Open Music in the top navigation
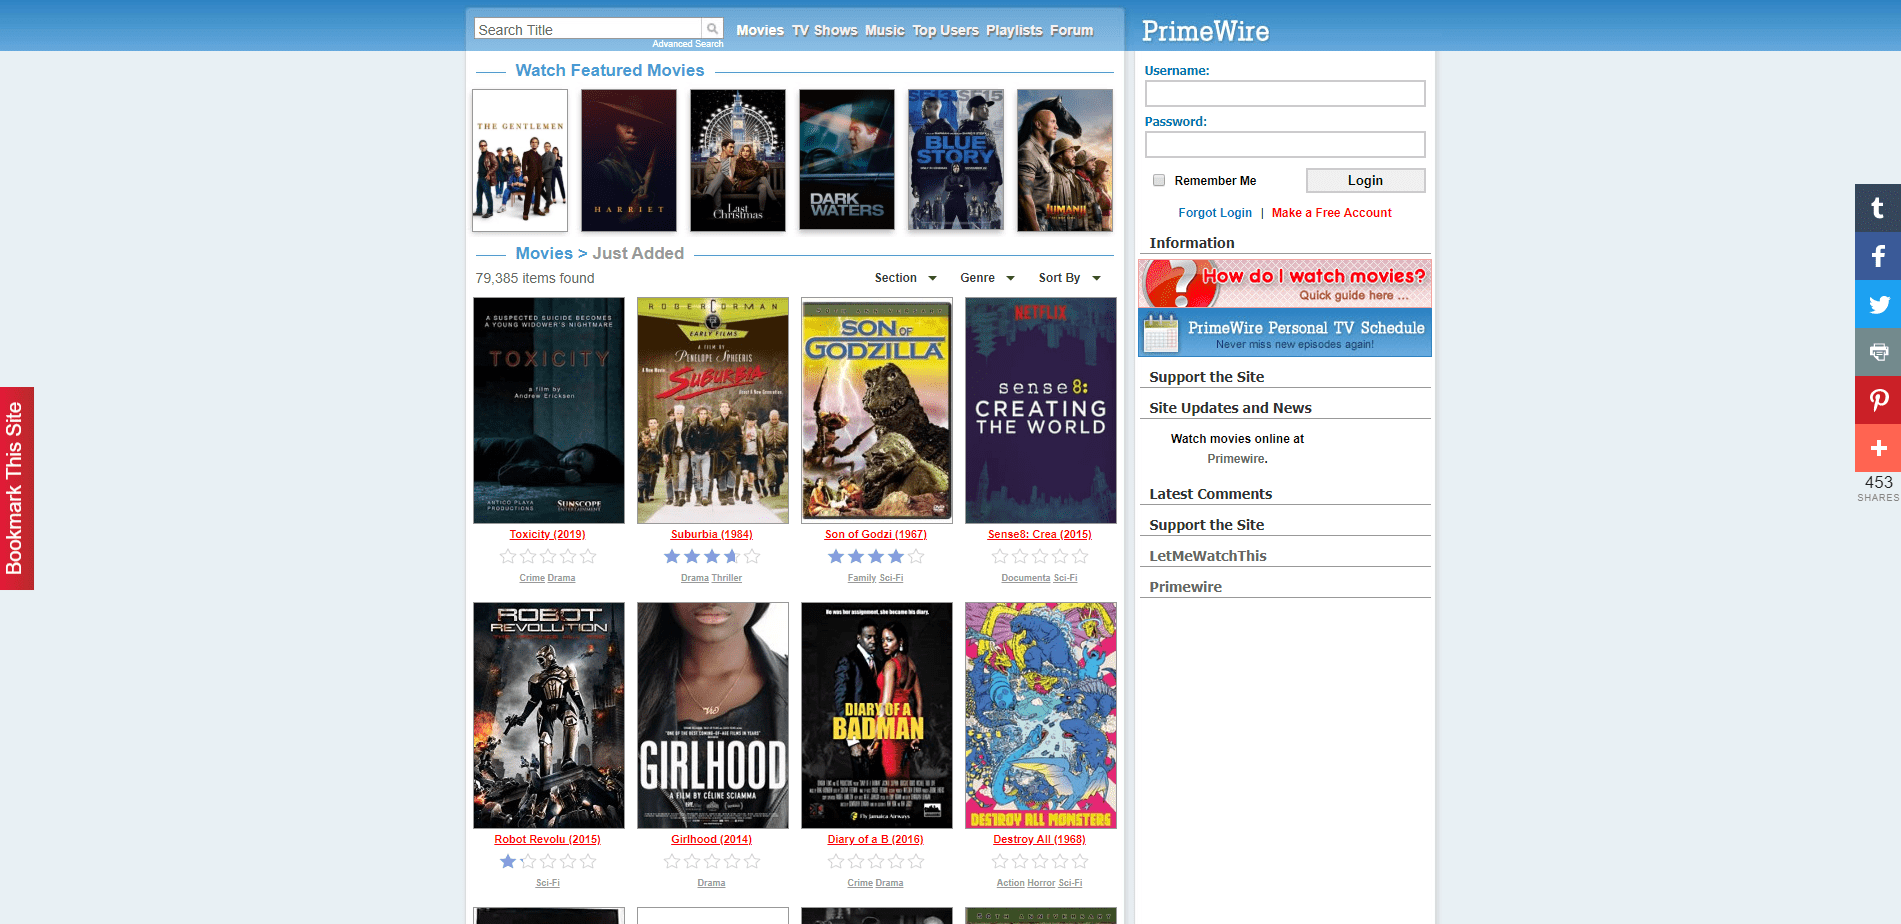1901x924 pixels. [885, 30]
